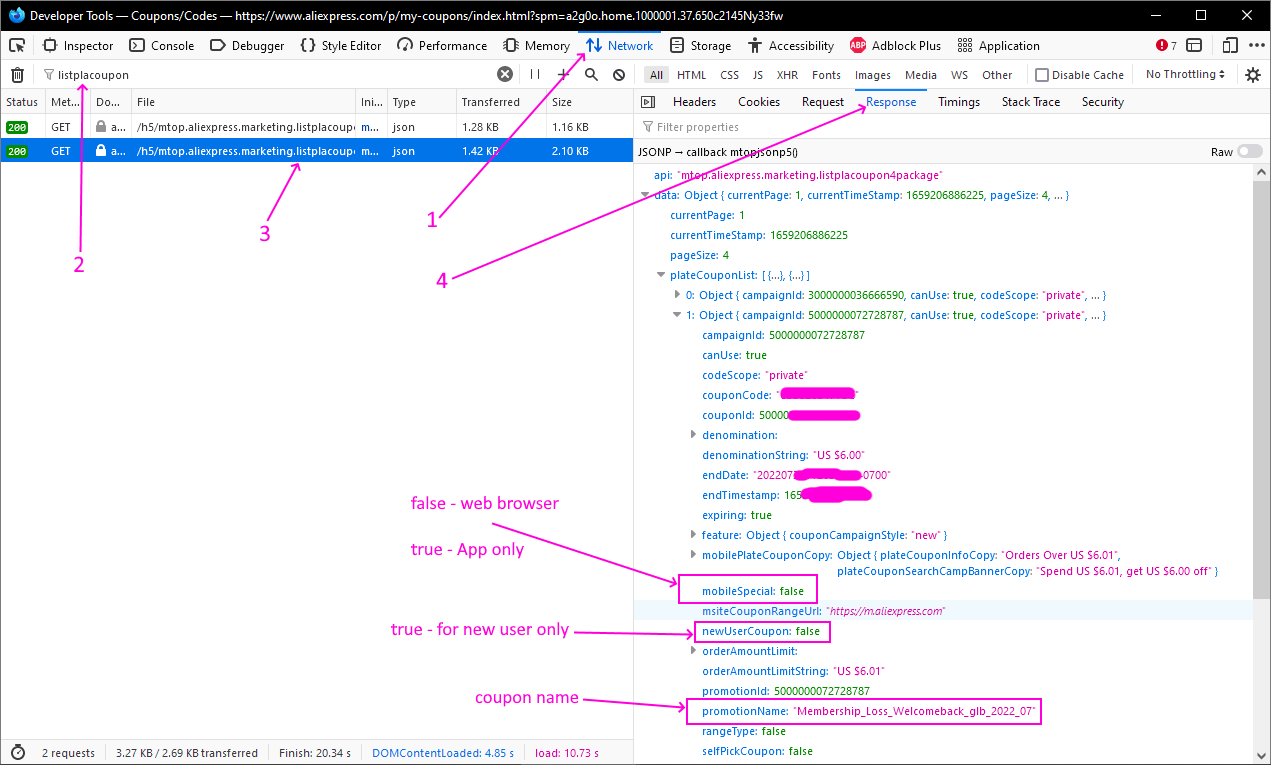Select the 1.42 KB request row
The image size is (1271, 765).
click(x=315, y=151)
